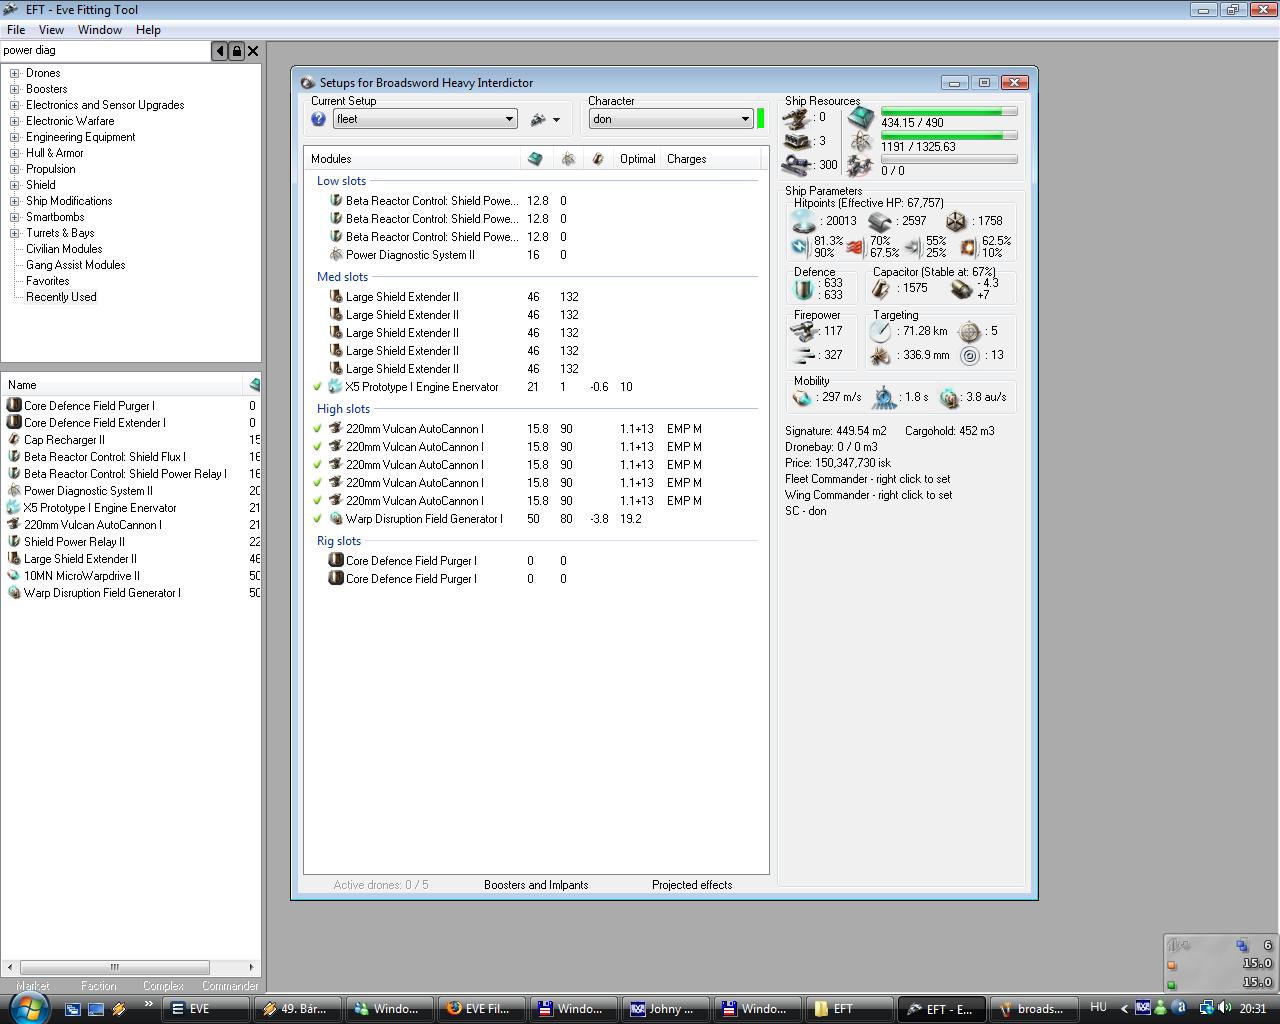Toggle first 220mm Vulcan AutoCannon I checkmark

pos(317,429)
